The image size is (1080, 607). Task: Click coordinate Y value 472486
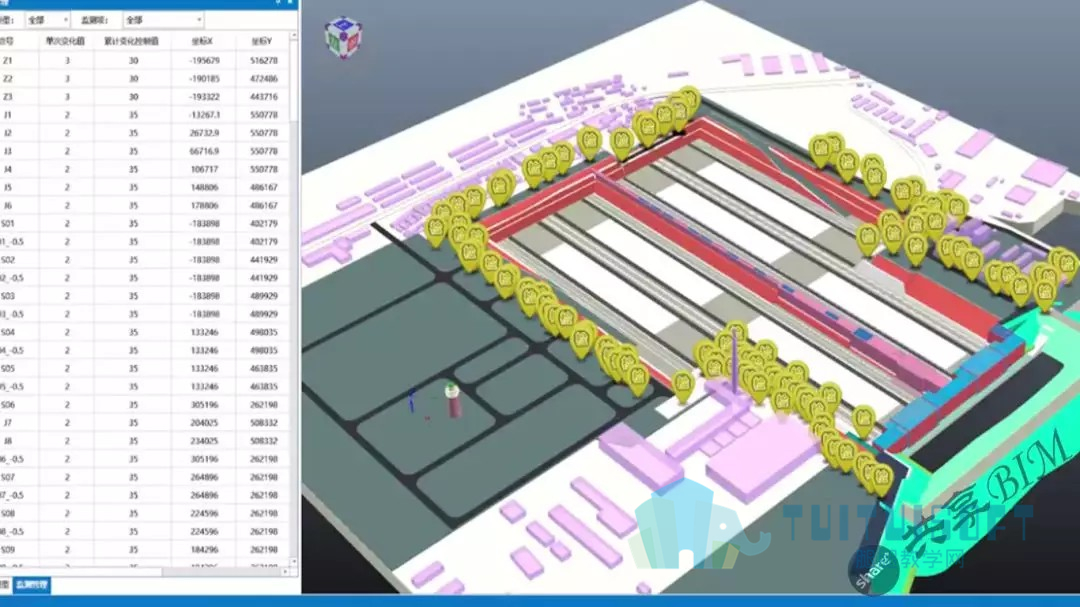[264, 79]
